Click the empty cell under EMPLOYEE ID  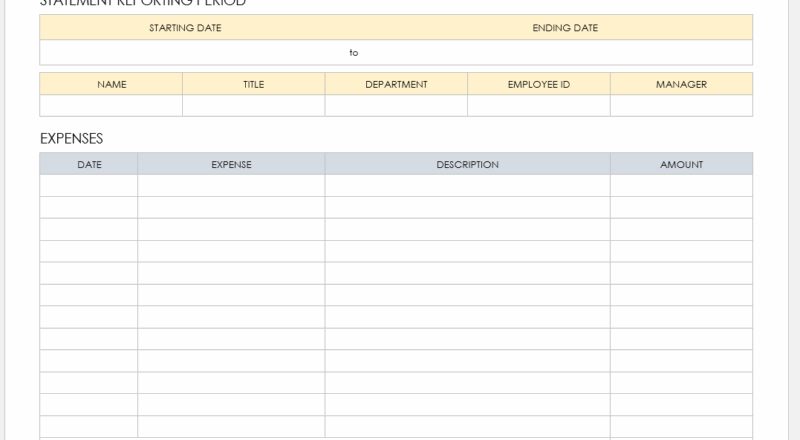tap(539, 106)
